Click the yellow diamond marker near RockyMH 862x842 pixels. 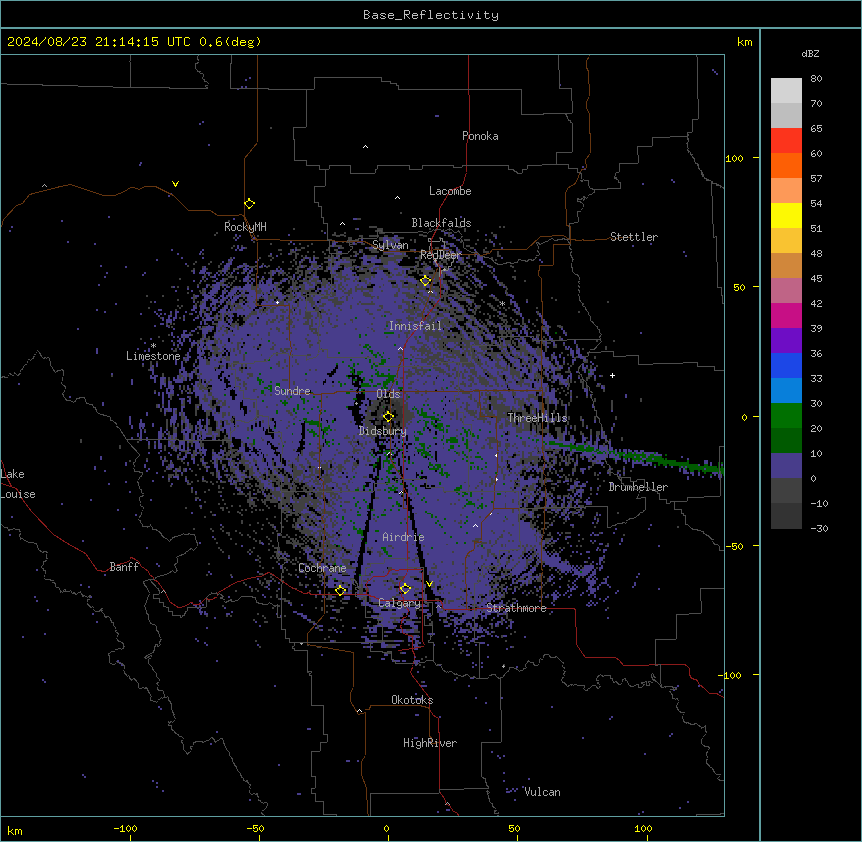(x=250, y=204)
